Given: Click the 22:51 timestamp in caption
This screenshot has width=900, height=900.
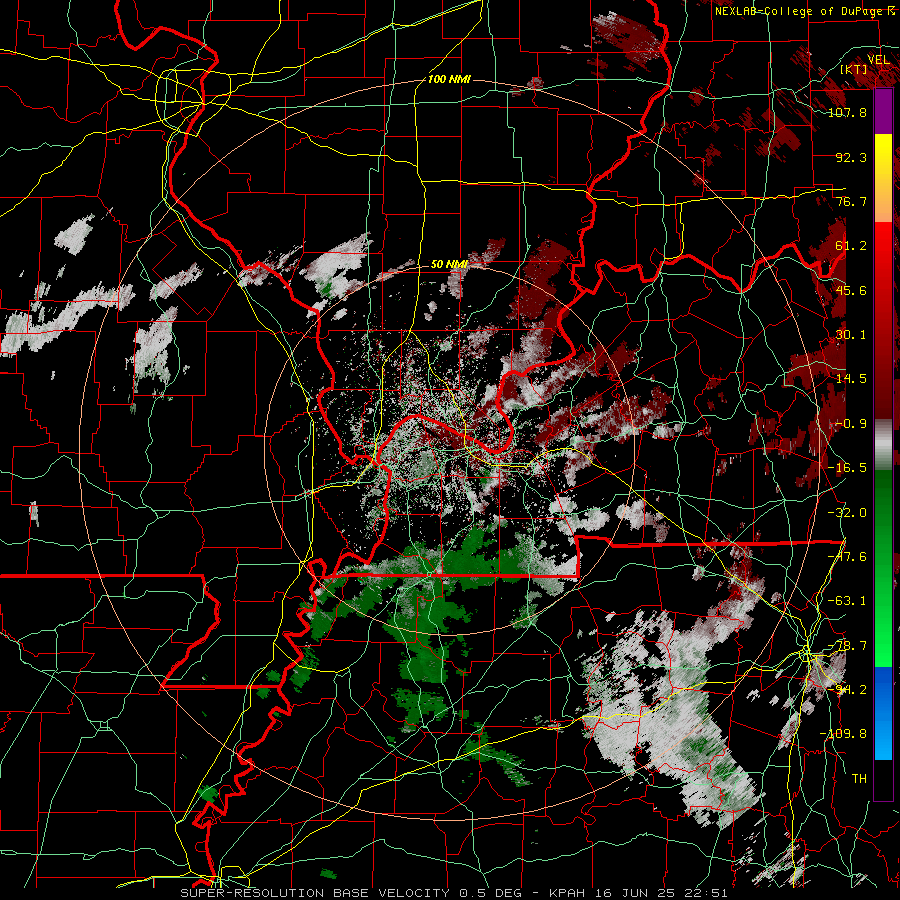Looking at the screenshot, I should (x=707, y=893).
